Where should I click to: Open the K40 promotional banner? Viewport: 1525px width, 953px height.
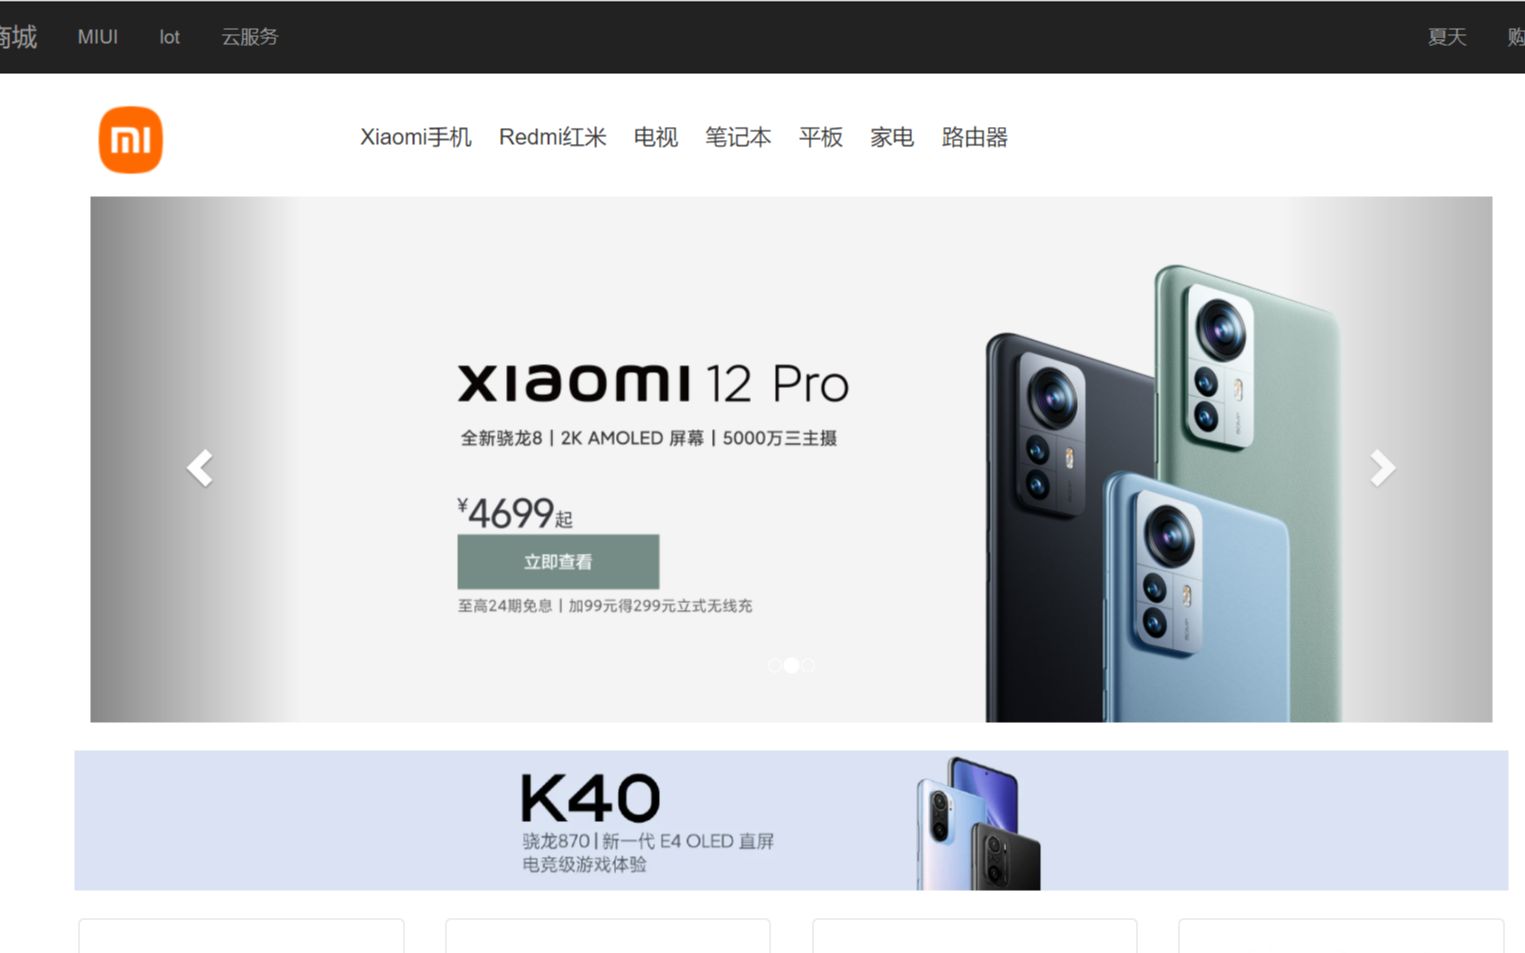coord(791,820)
